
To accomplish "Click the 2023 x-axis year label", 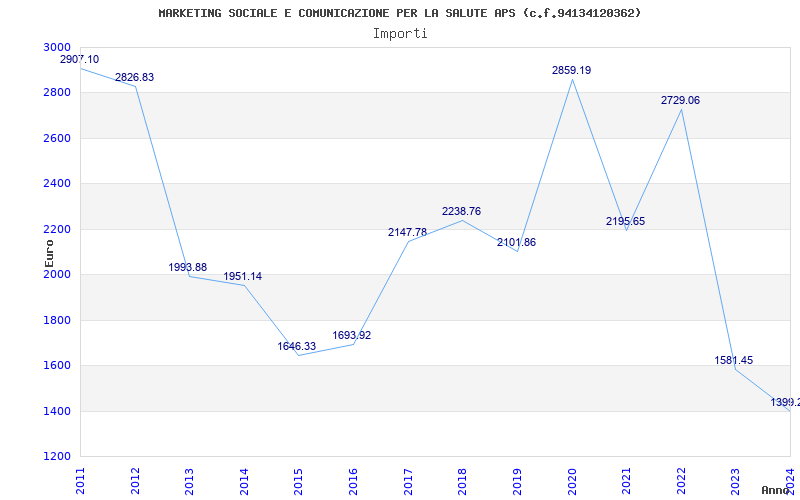I will click(736, 481).
